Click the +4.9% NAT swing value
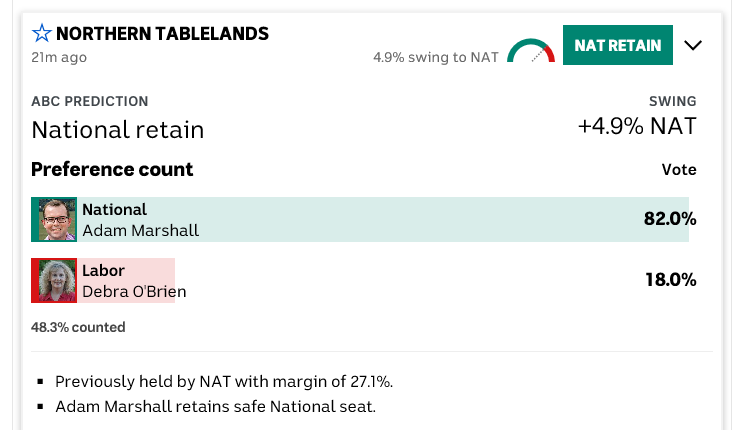 637,127
